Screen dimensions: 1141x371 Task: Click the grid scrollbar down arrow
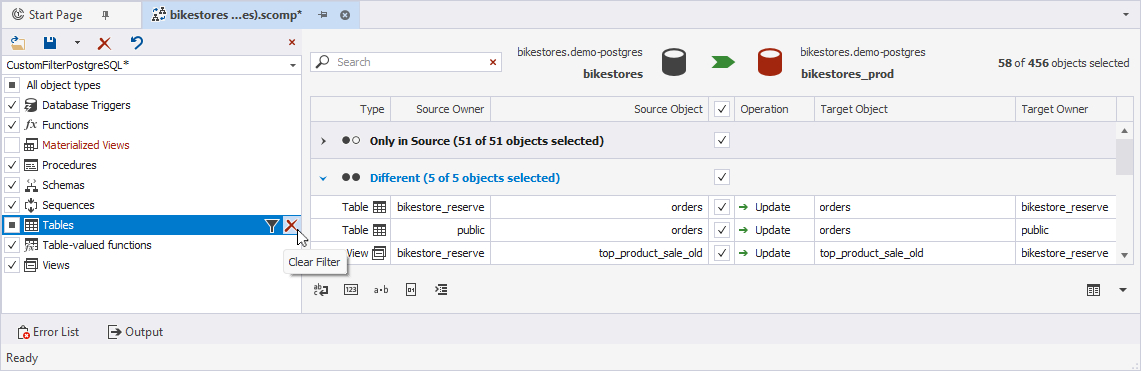[x=1124, y=255]
